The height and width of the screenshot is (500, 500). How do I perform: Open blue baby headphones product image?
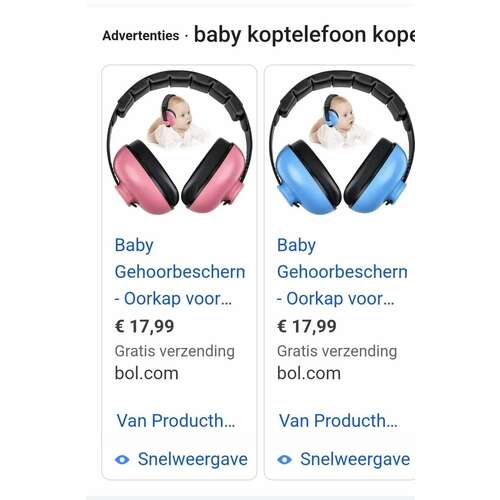342,142
